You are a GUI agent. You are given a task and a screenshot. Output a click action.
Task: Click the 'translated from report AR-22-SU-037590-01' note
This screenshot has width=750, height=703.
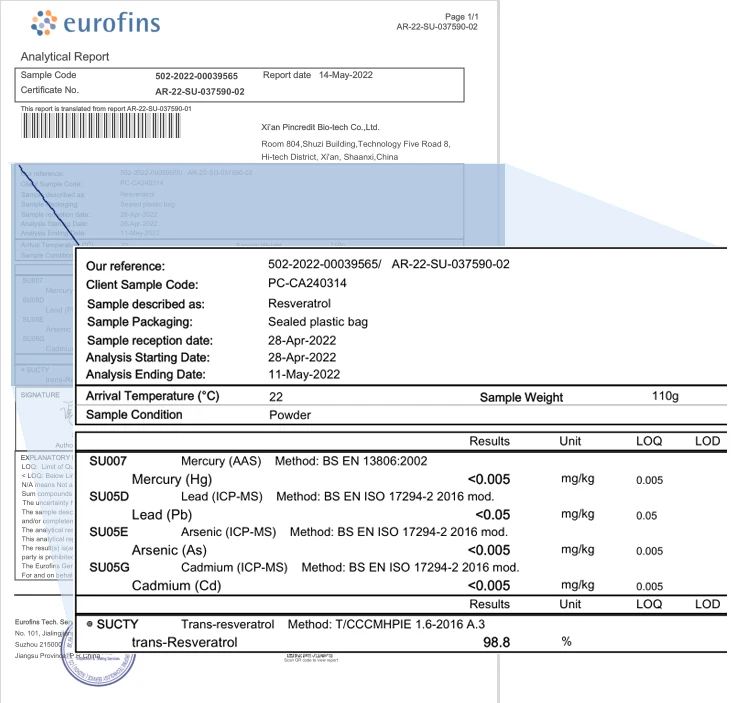coord(106,109)
